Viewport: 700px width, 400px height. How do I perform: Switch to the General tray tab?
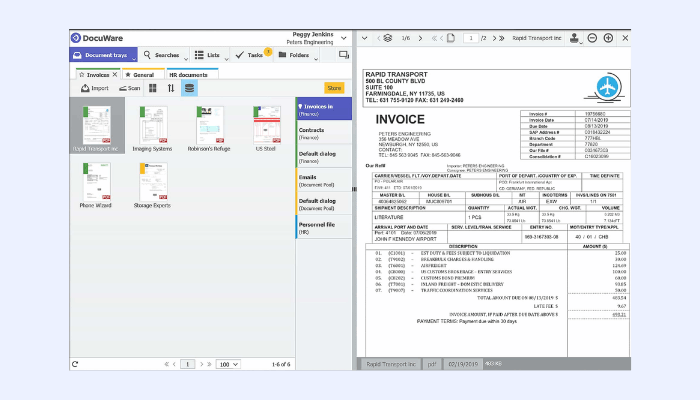coord(143,75)
